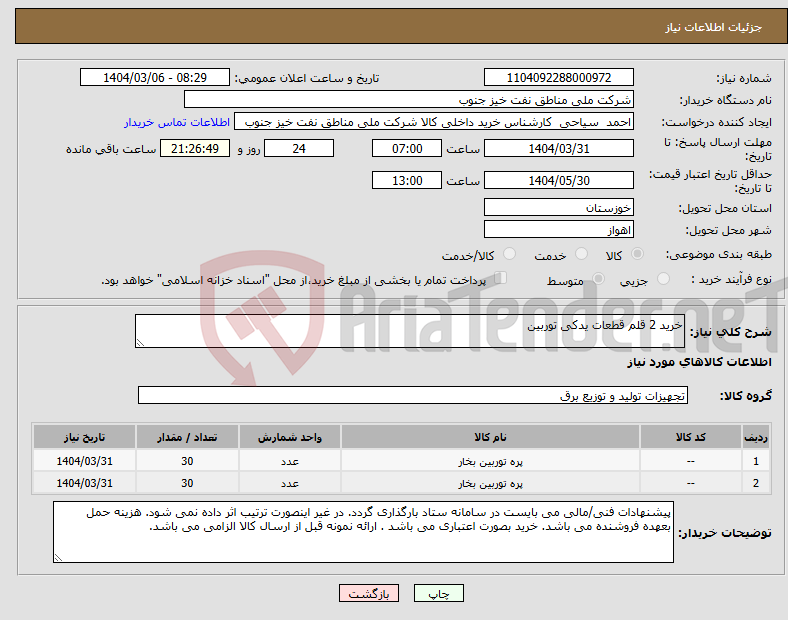
Task: Click the response deadline date 1404/03/31 field
Action: 558,149
